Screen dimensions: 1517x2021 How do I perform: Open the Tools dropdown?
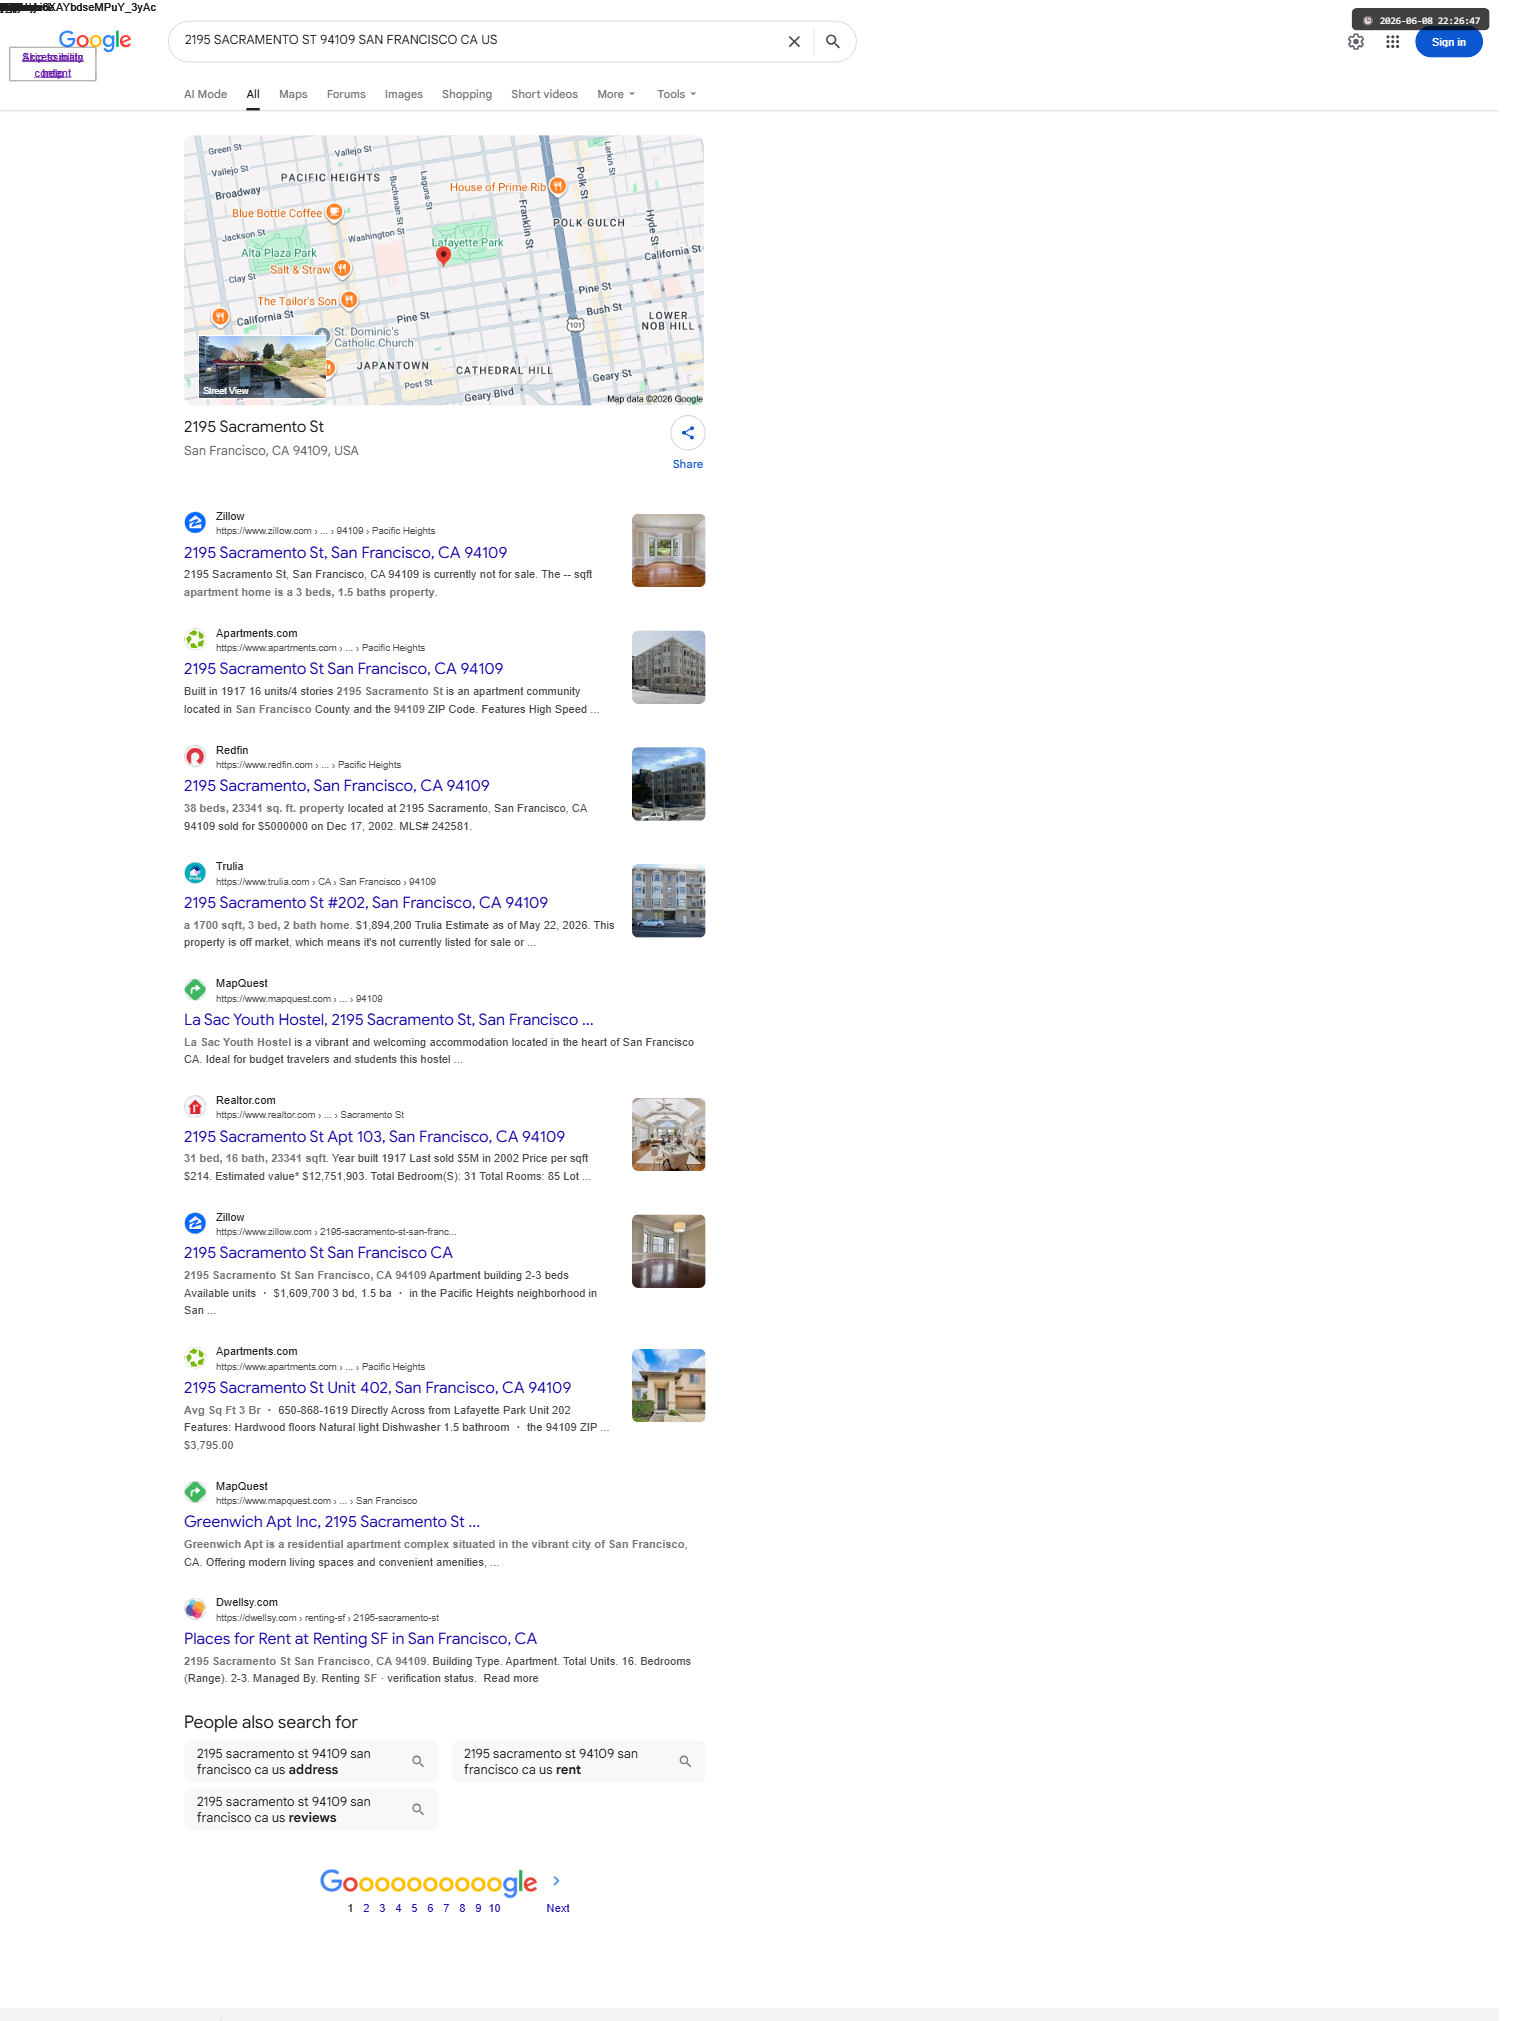tap(677, 94)
